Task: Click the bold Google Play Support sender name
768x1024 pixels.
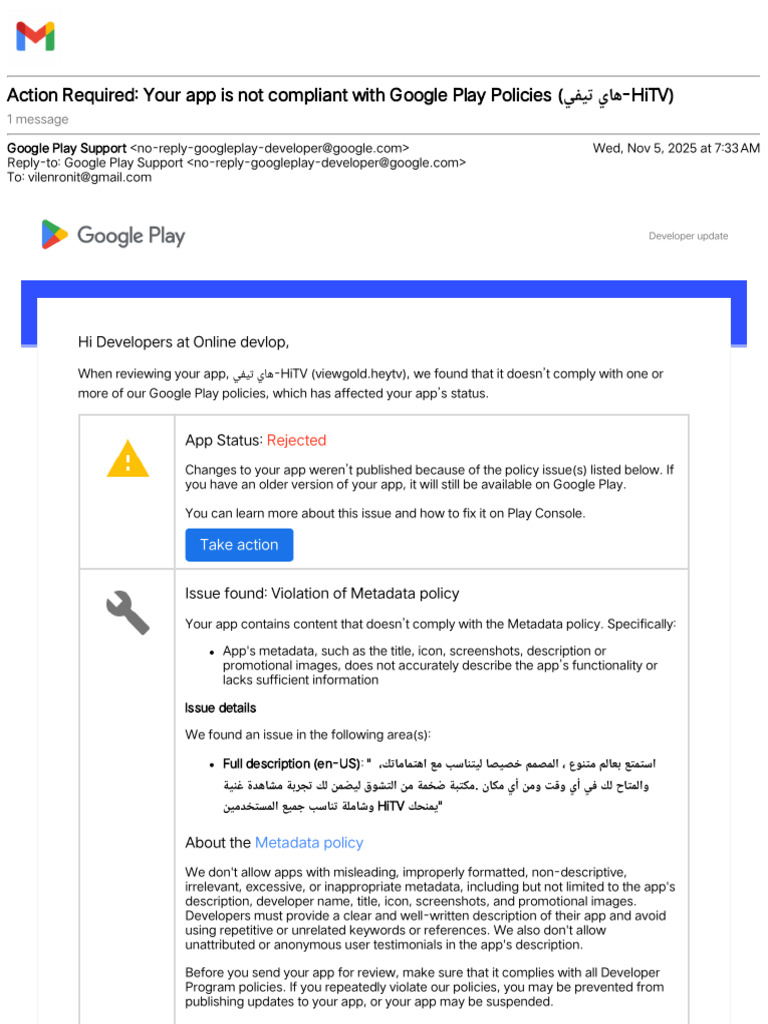Action: click(67, 148)
